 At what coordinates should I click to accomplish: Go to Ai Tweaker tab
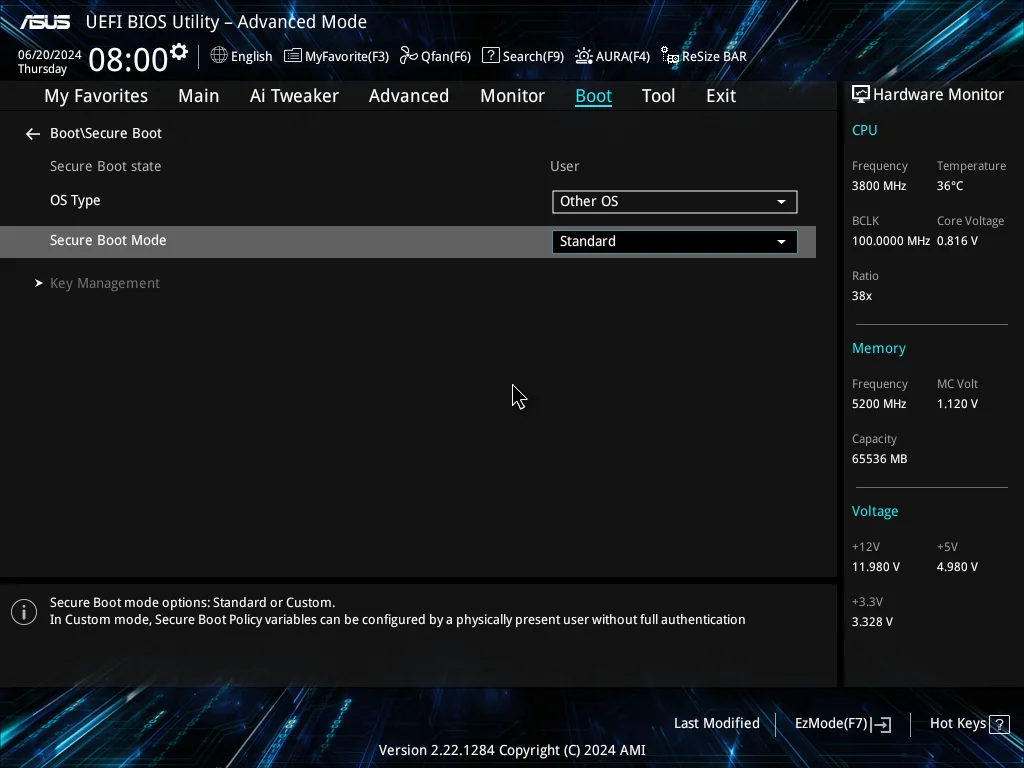[x=294, y=96]
